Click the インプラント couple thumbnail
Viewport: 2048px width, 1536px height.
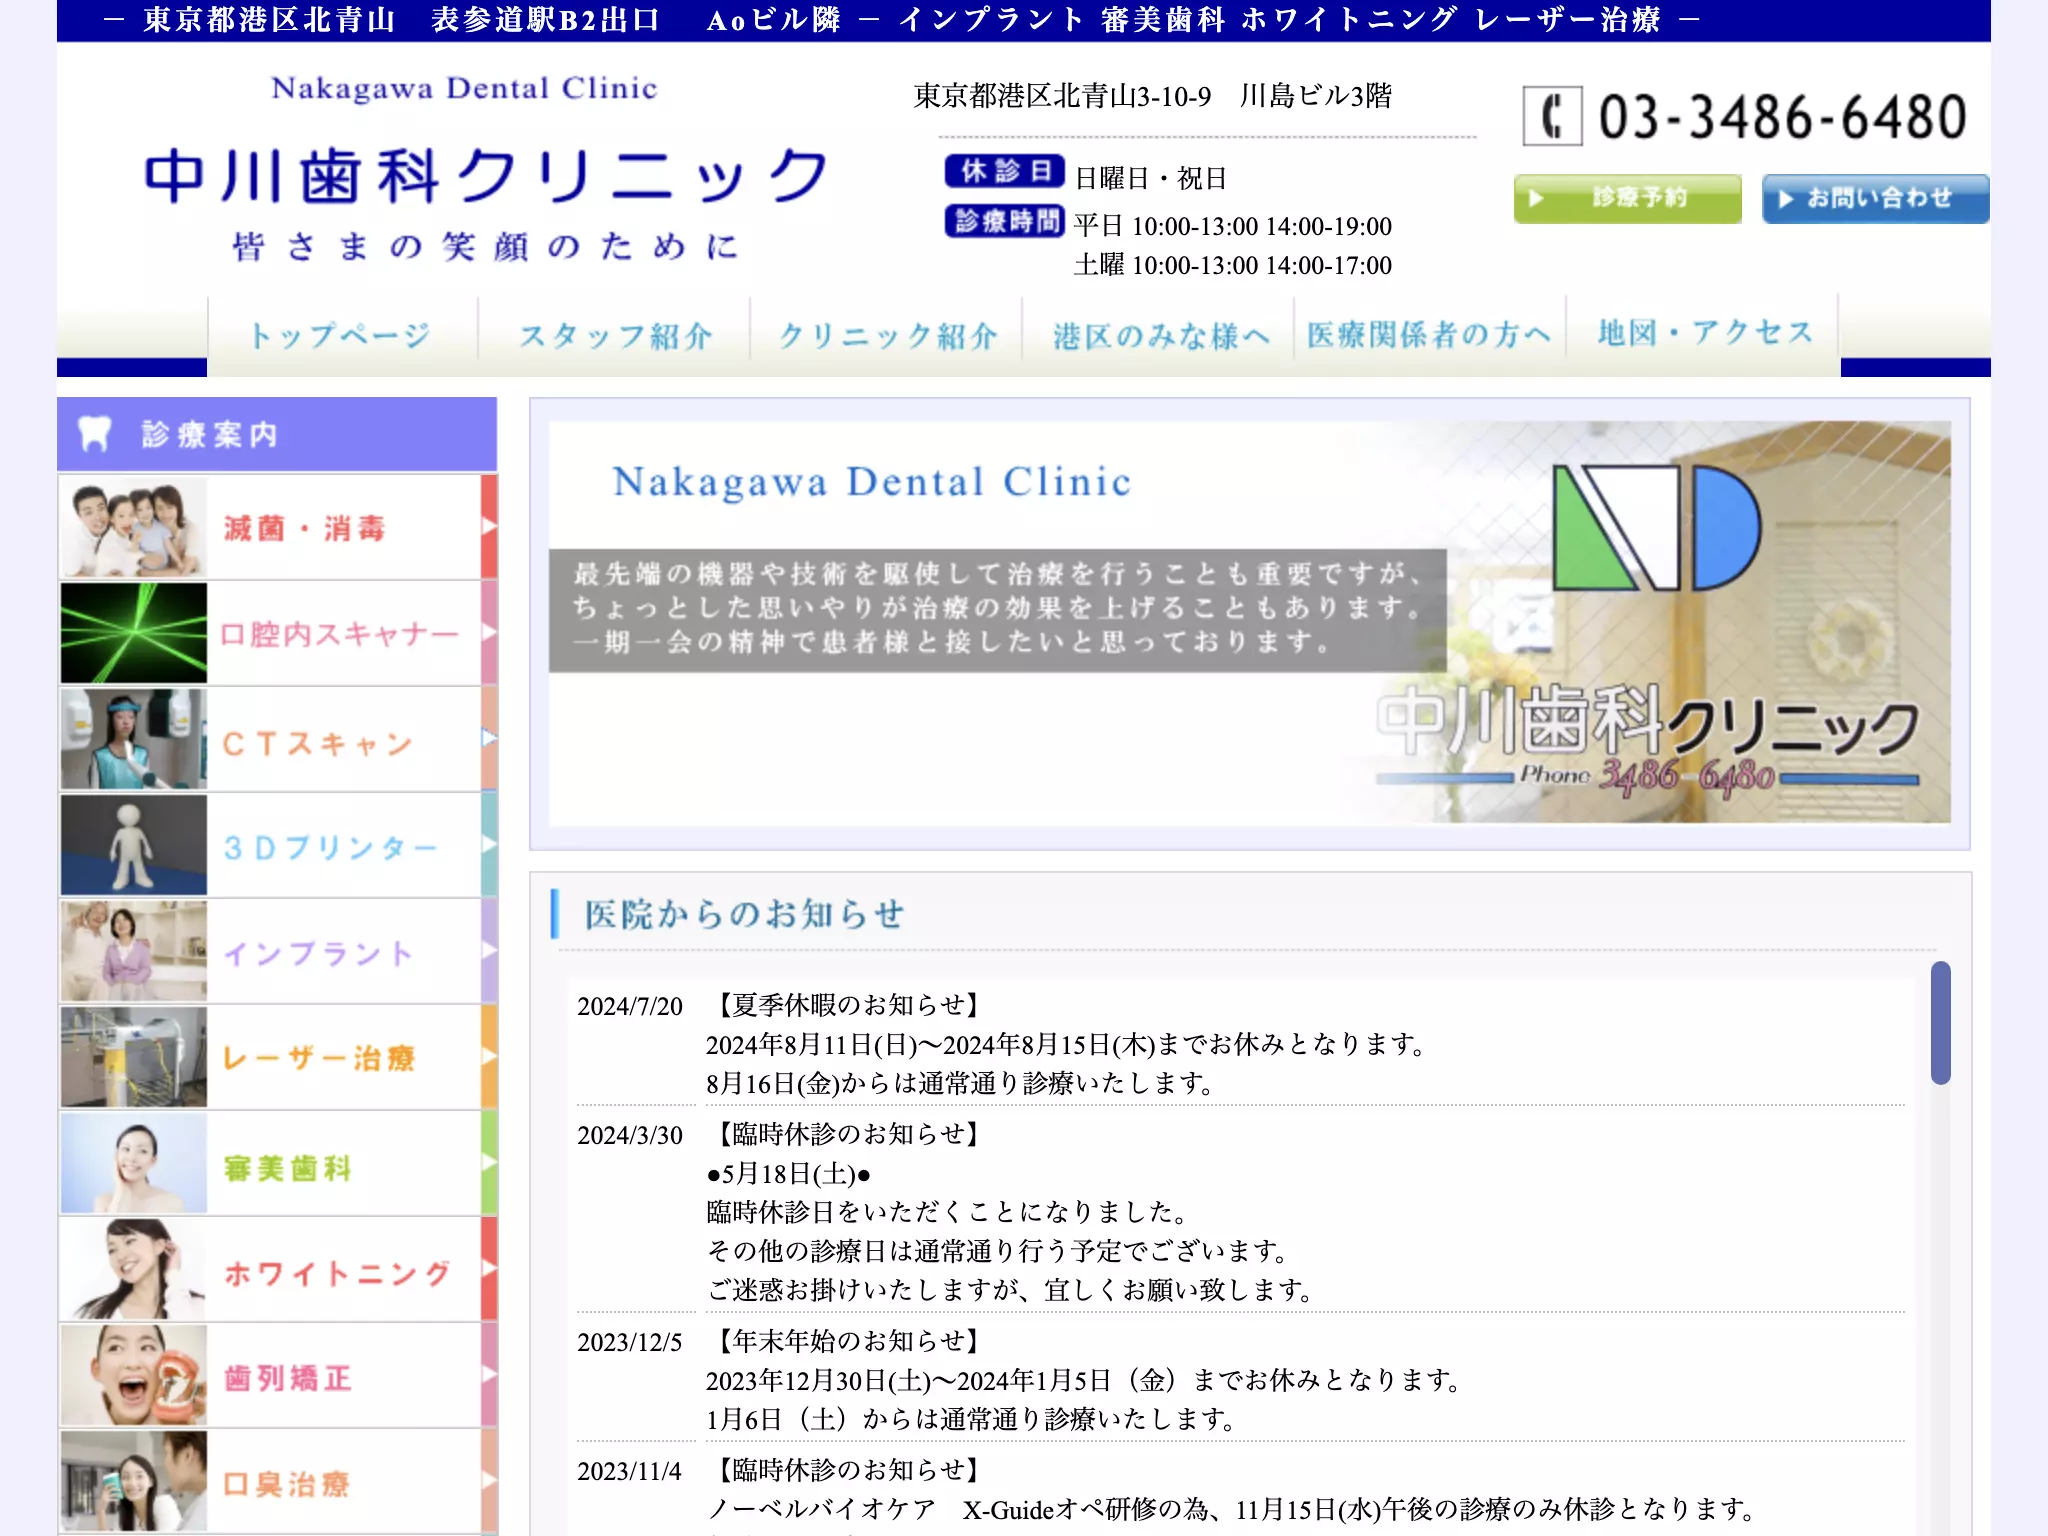click(134, 951)
